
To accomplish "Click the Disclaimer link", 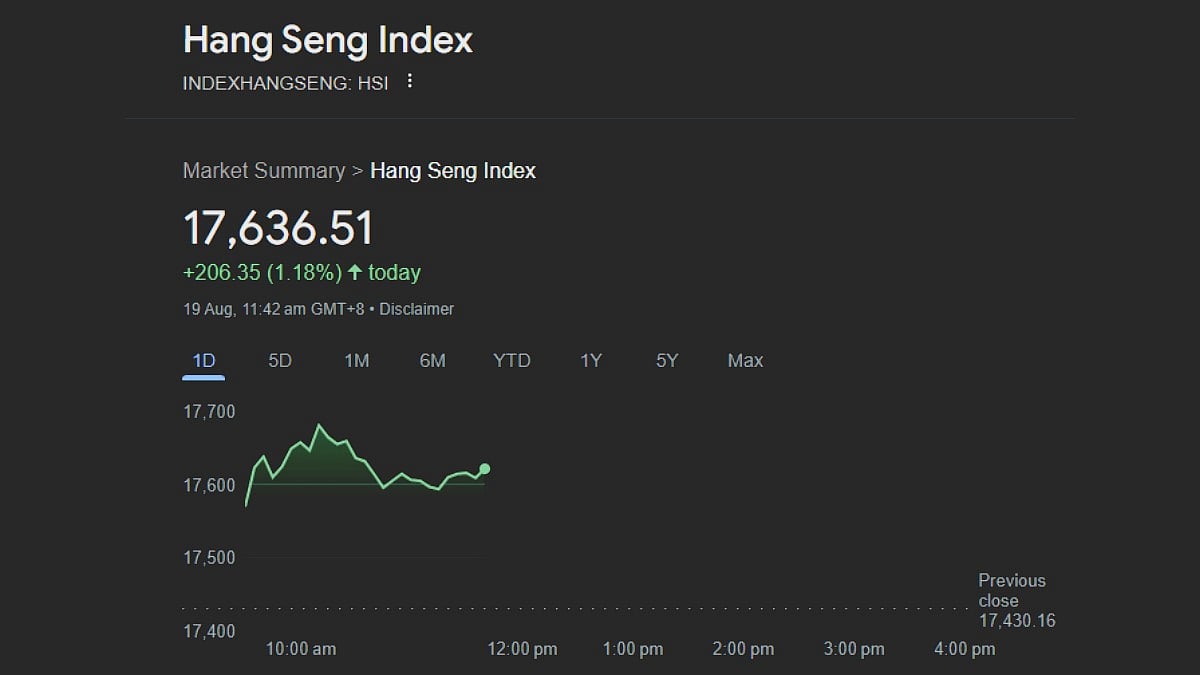I will pos(416,310).
